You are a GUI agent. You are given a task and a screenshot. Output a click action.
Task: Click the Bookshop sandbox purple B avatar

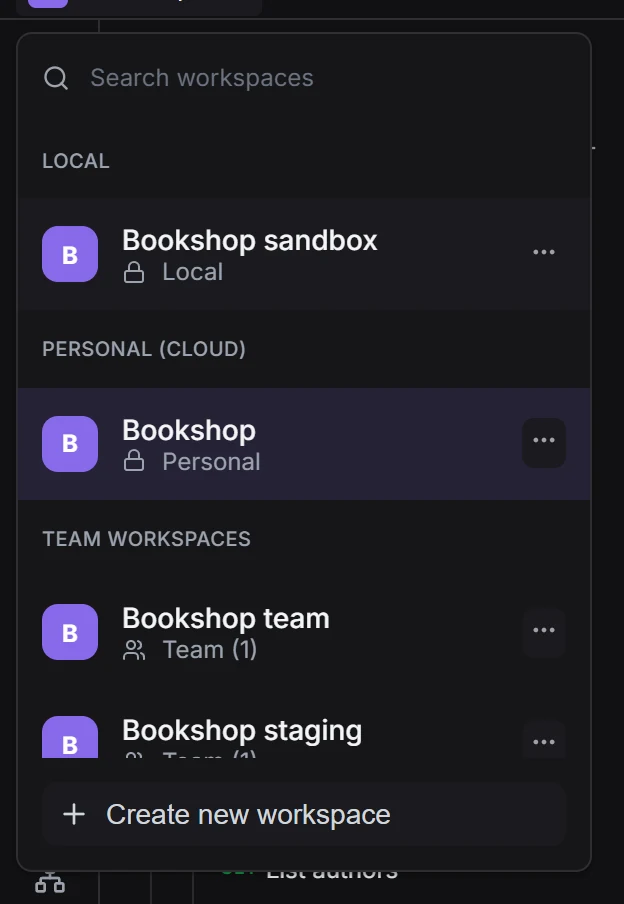tap(70, 254)
